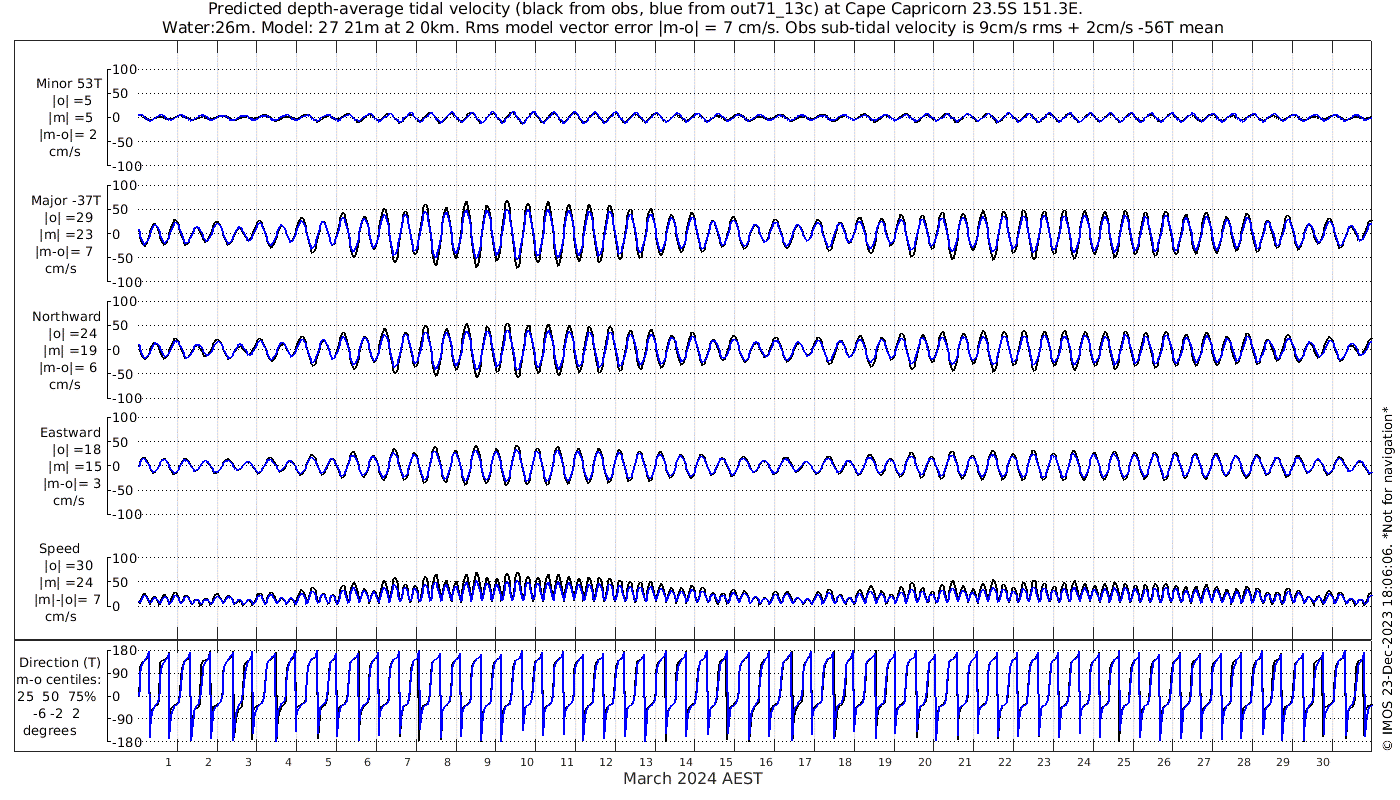Image resolution: width=1400 pixels, height=800 pixels.
Task: Click the '|m| =19' value in Northward panel
Action: pyautogui.click(x=70, y=351)
